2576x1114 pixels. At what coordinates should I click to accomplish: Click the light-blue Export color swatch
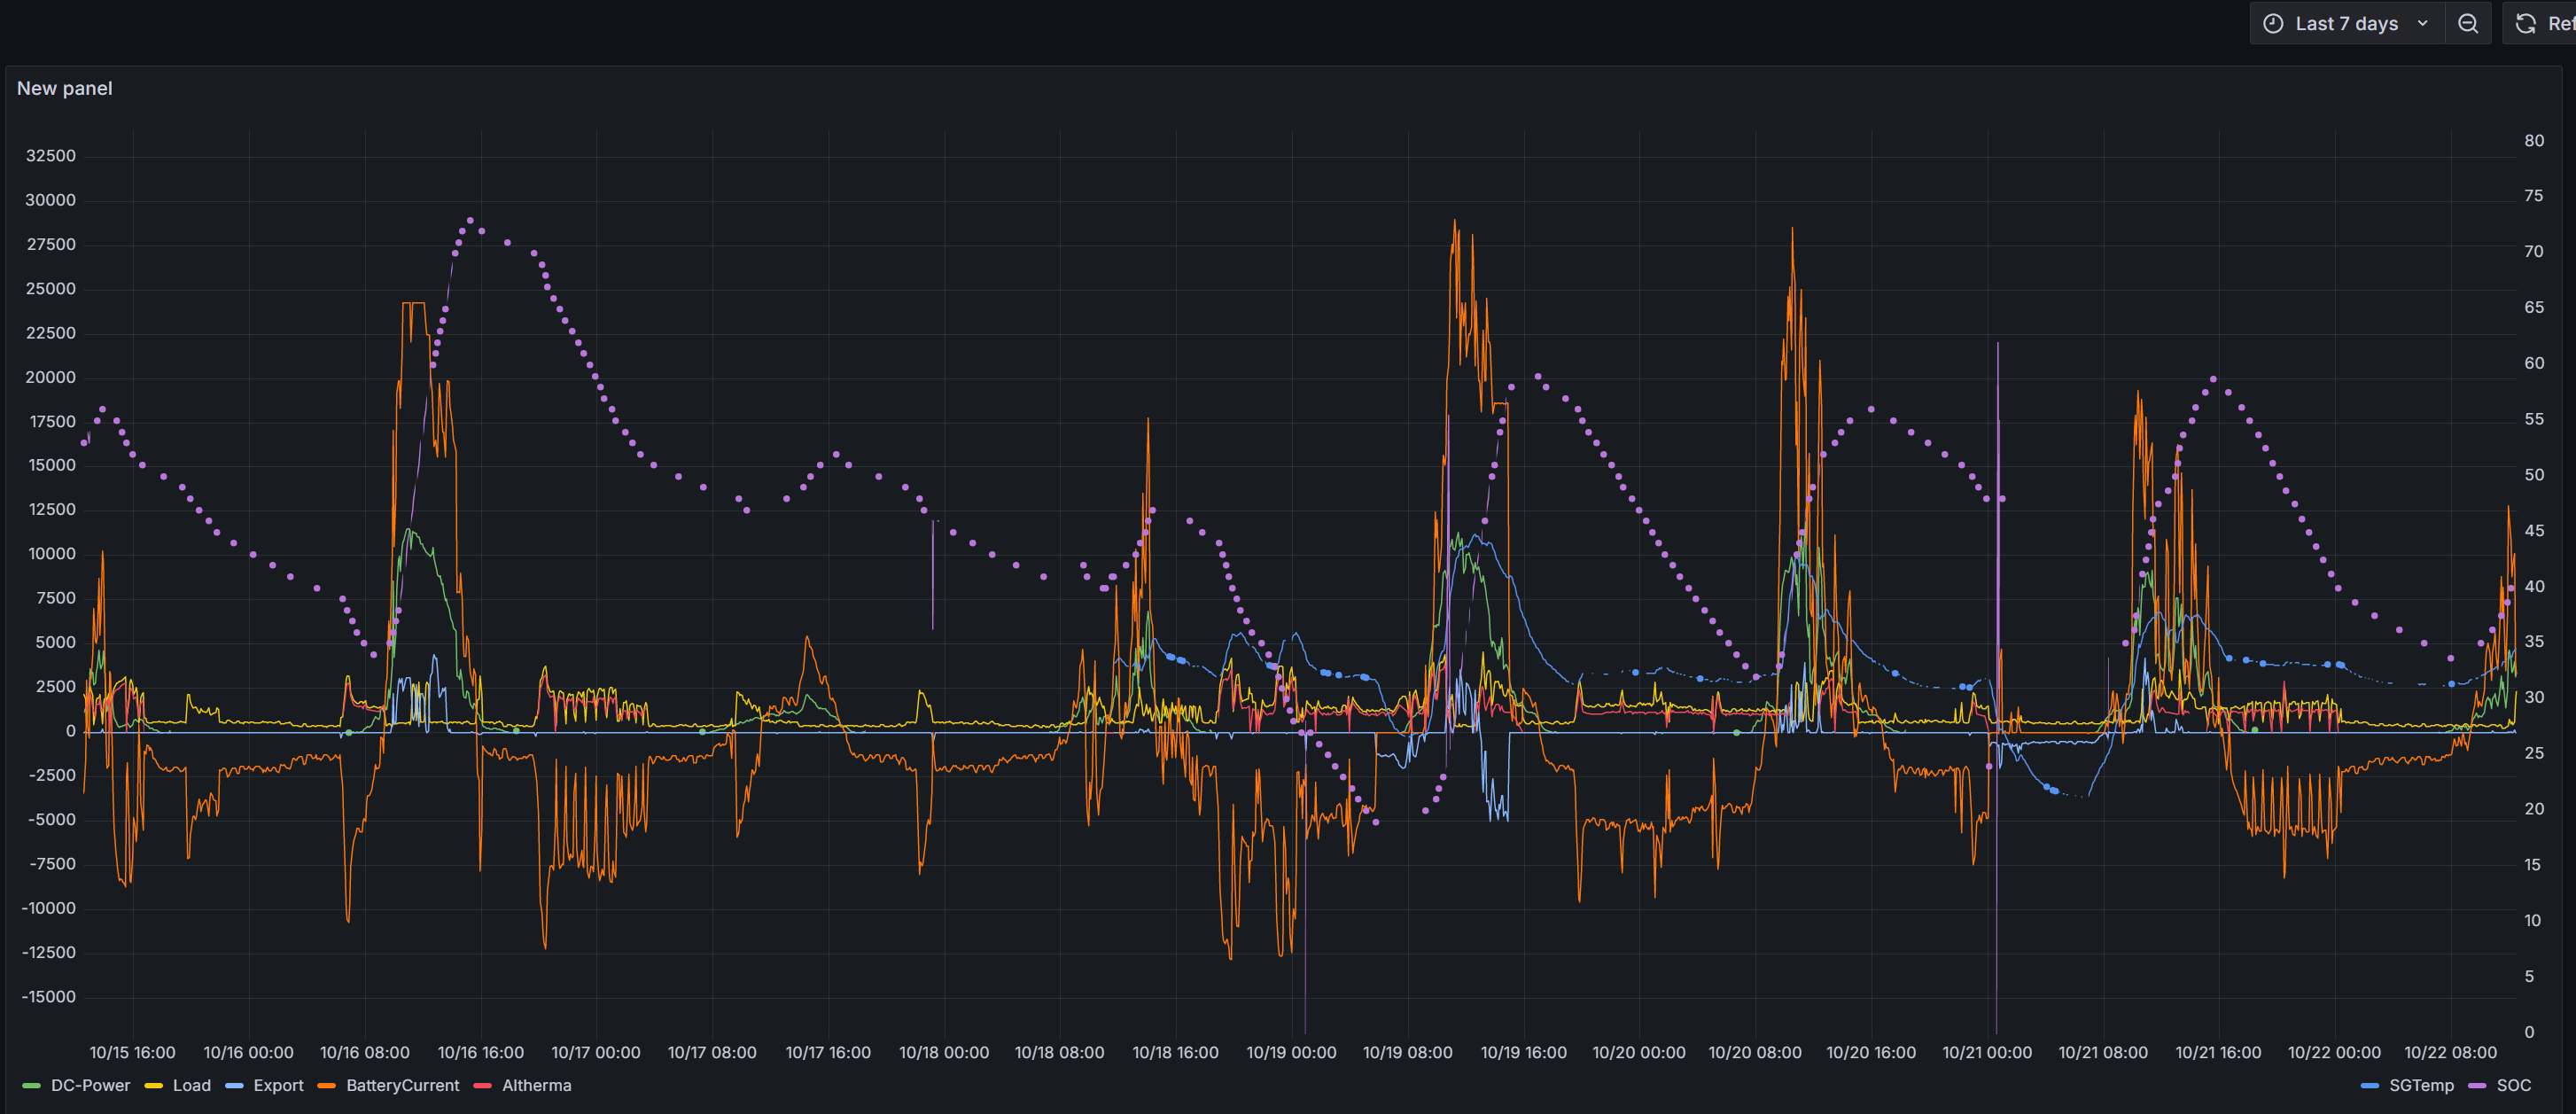[x=234, y=1086]
